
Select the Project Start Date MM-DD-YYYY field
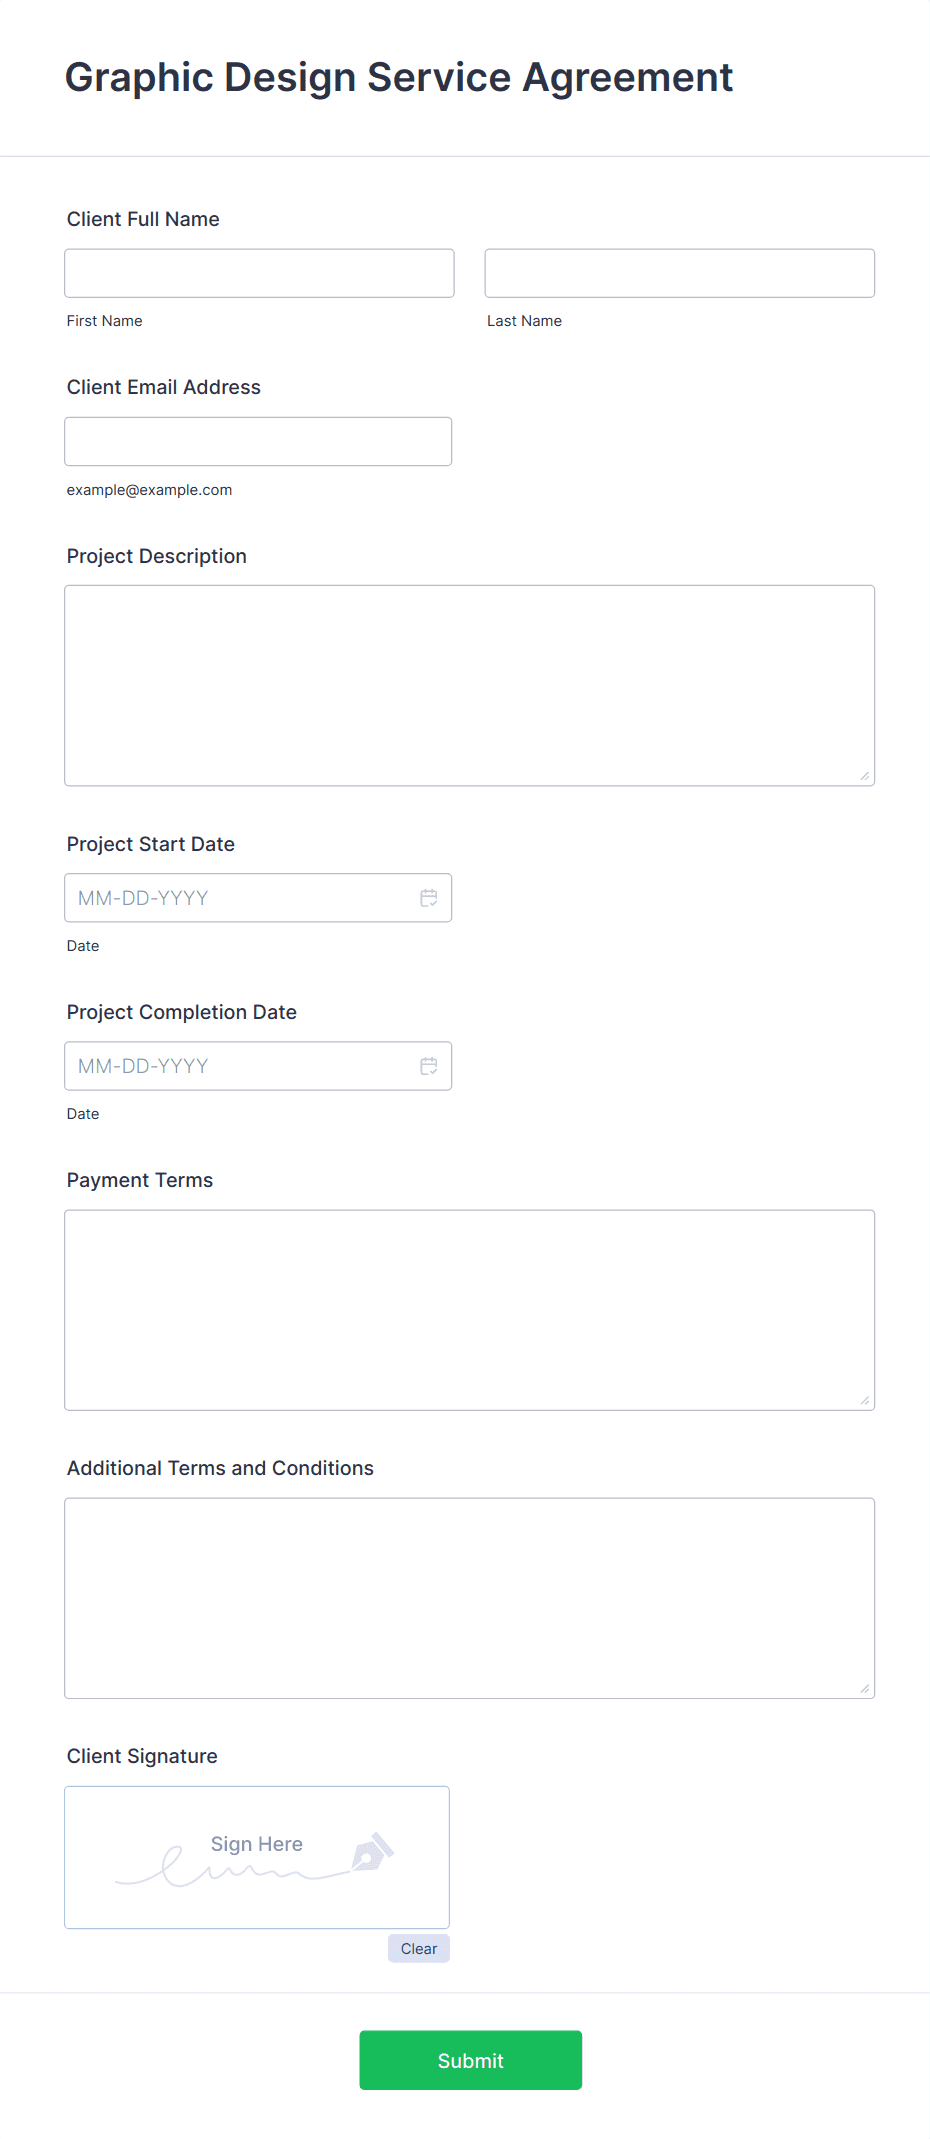click(258, 898)
